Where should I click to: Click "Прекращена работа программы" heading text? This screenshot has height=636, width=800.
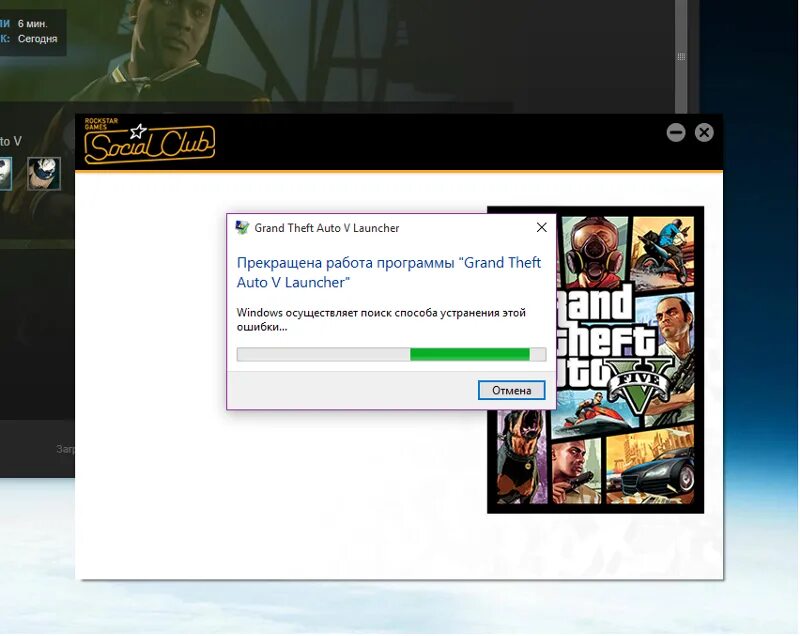[389, 272]
